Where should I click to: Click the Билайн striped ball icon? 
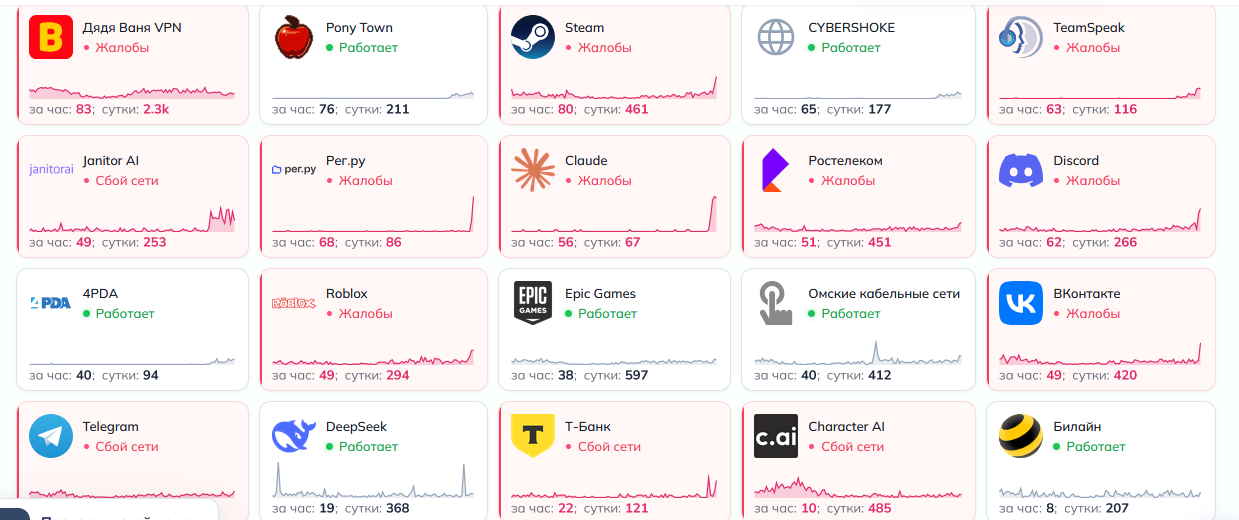click(x=1021, y=436)
